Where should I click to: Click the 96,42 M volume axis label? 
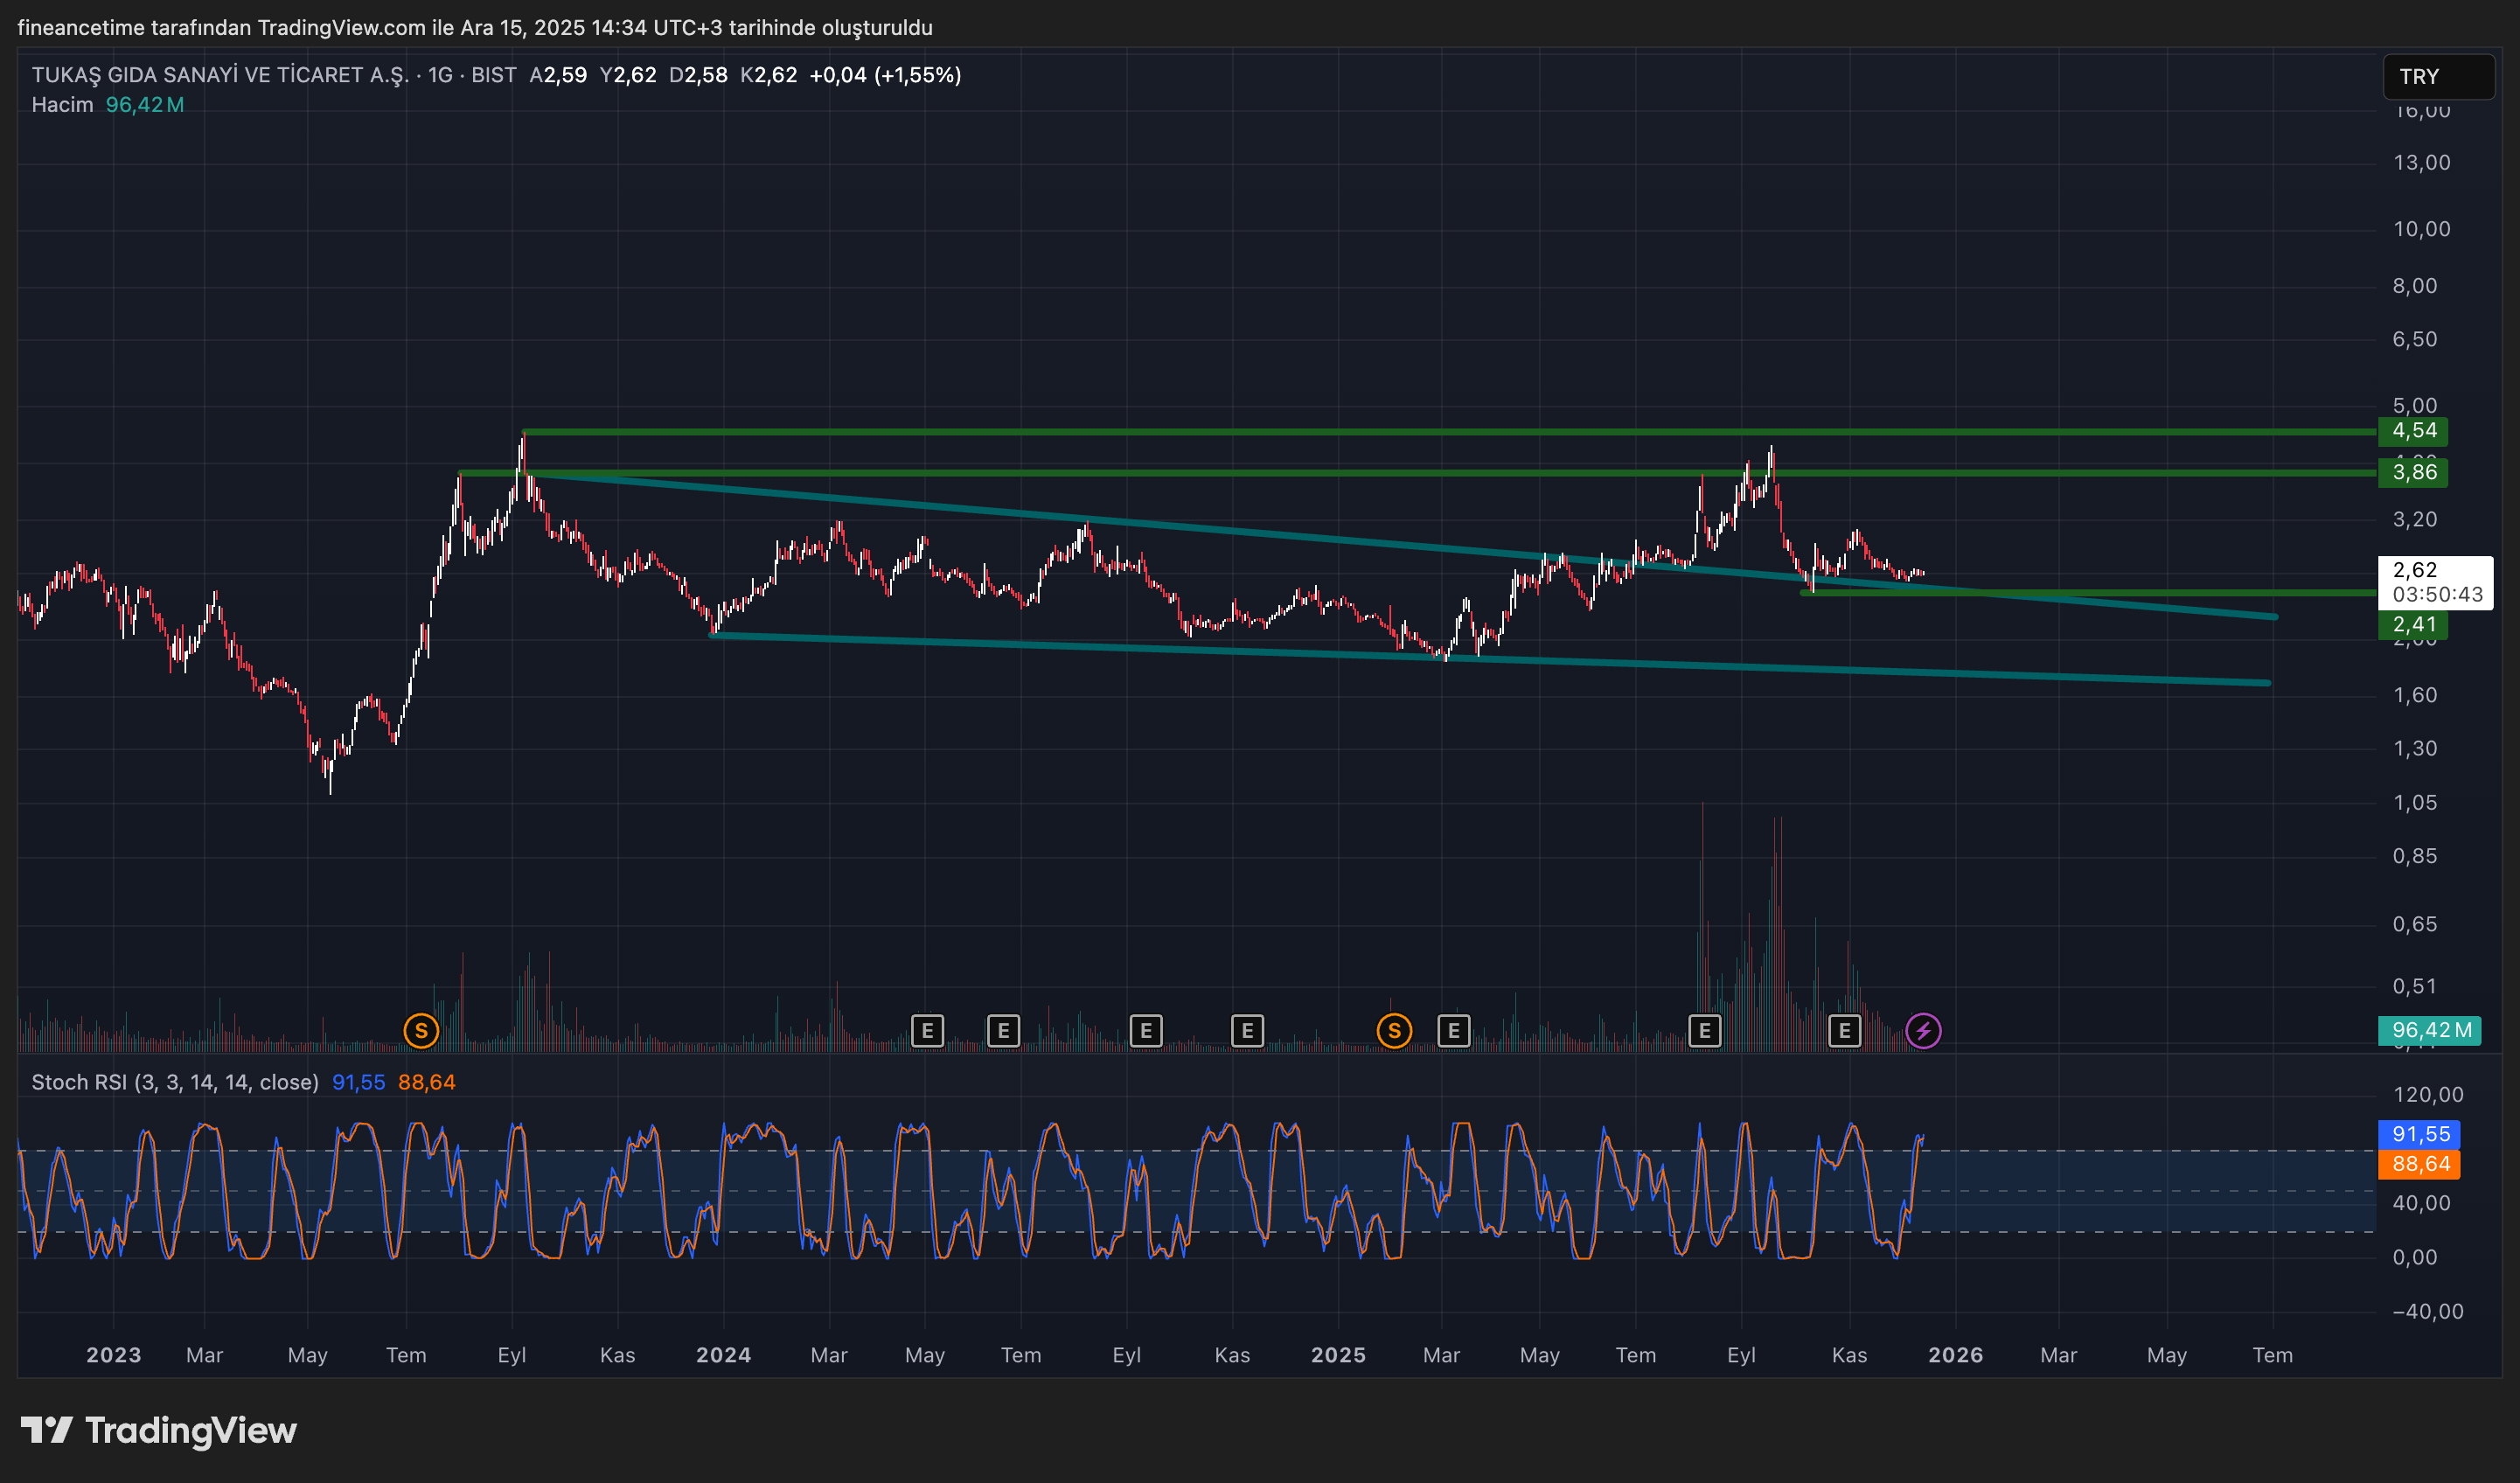2429,1030
